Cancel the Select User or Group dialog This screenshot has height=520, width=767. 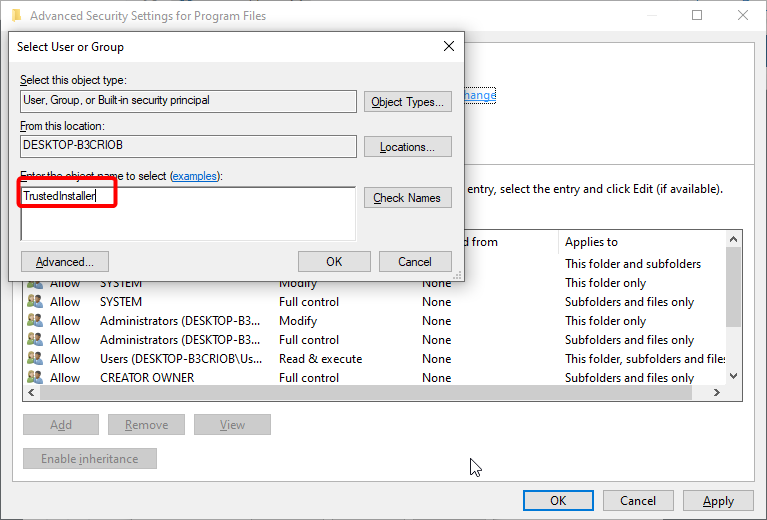pos(415,262)
